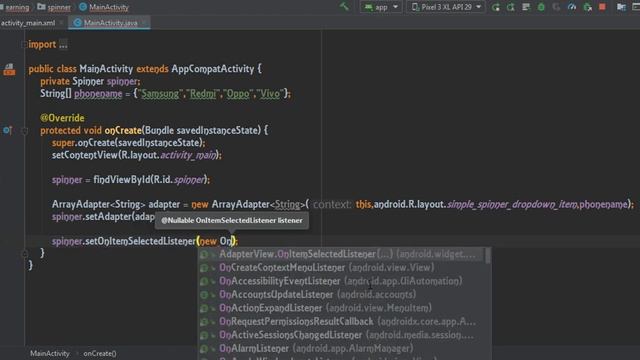Click the green Debug bug icon
640x360 pixels.
(x=541, y=7)
